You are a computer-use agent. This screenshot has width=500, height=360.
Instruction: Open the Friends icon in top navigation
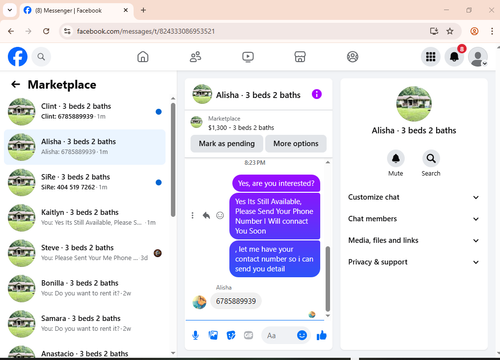pyautogui.click(x=195, y=57)
